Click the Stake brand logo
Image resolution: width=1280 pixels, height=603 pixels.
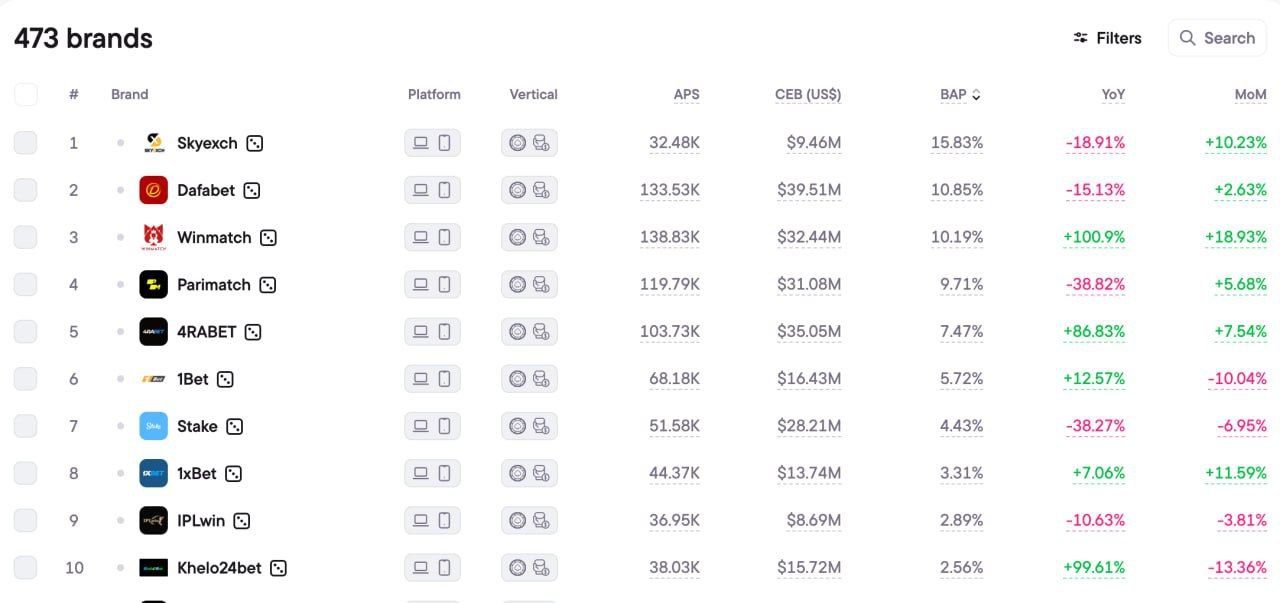coord(153,426)
